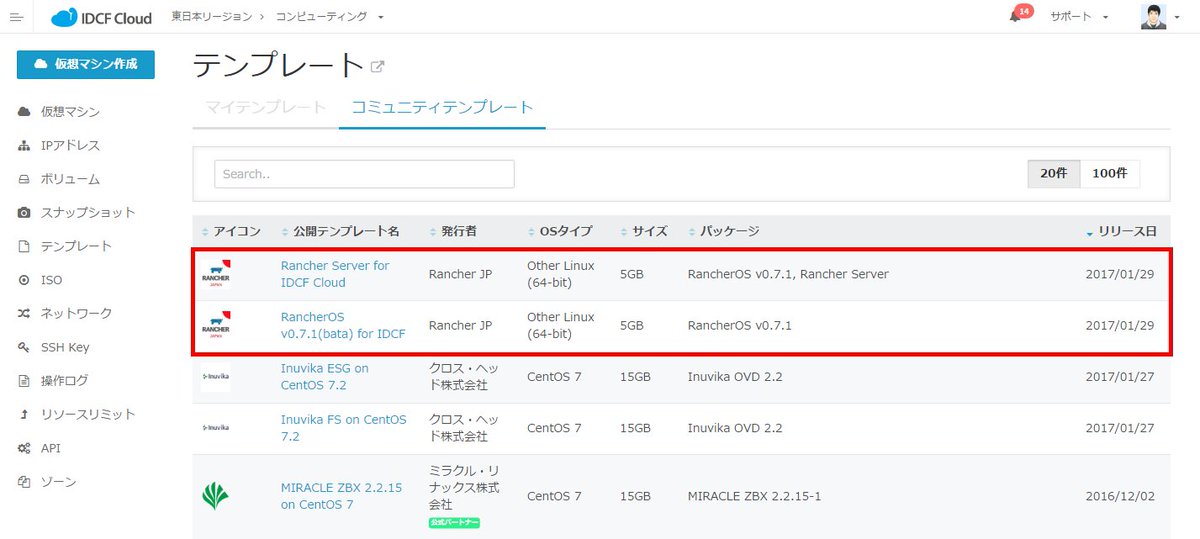Screen dimensions: 1200x539
Task: Select コミュニティテンプレート tab
Action: click(442, 107)
